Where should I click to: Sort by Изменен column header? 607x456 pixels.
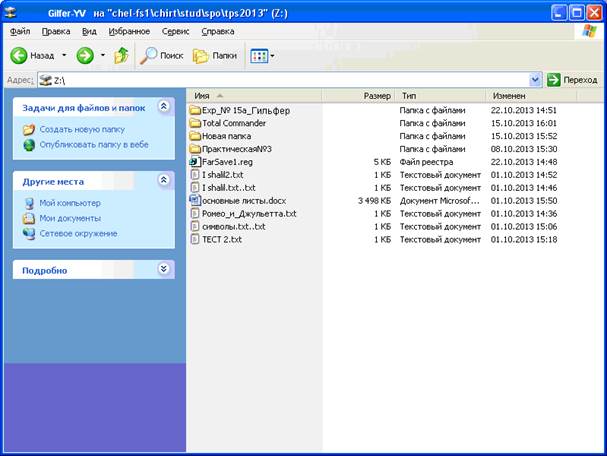[x=531, y=96]
